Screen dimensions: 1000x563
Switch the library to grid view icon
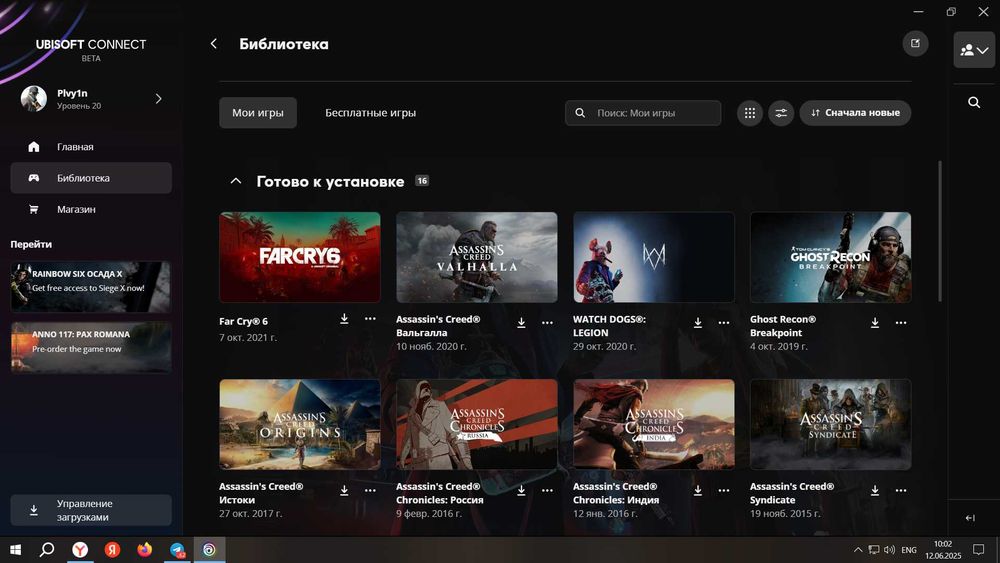click(750, 113)
